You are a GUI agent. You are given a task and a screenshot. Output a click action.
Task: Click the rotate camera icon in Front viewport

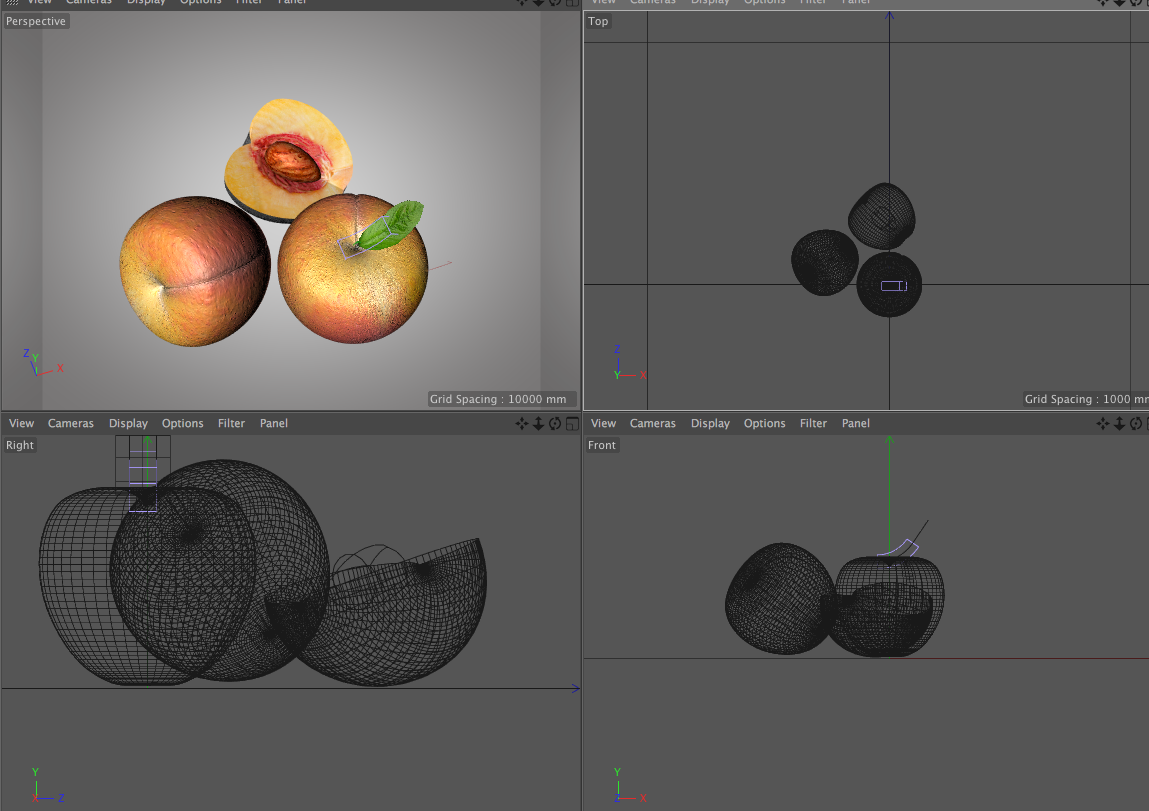coord(1137,424)
